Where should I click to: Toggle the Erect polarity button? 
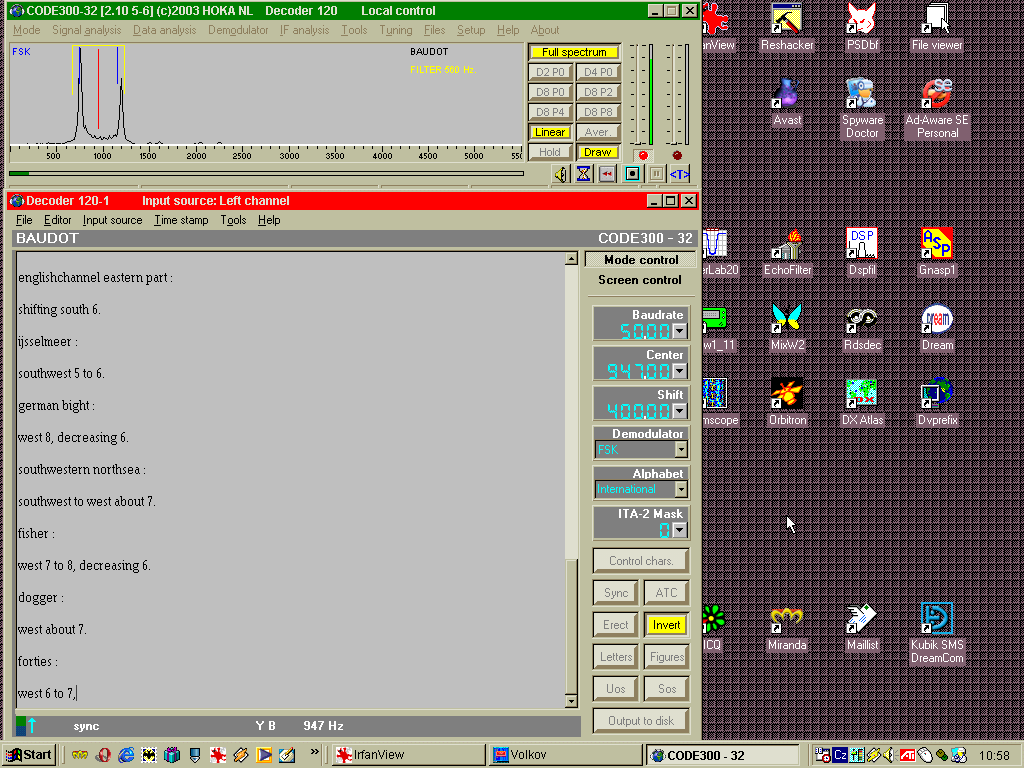[x=616, y=625]
